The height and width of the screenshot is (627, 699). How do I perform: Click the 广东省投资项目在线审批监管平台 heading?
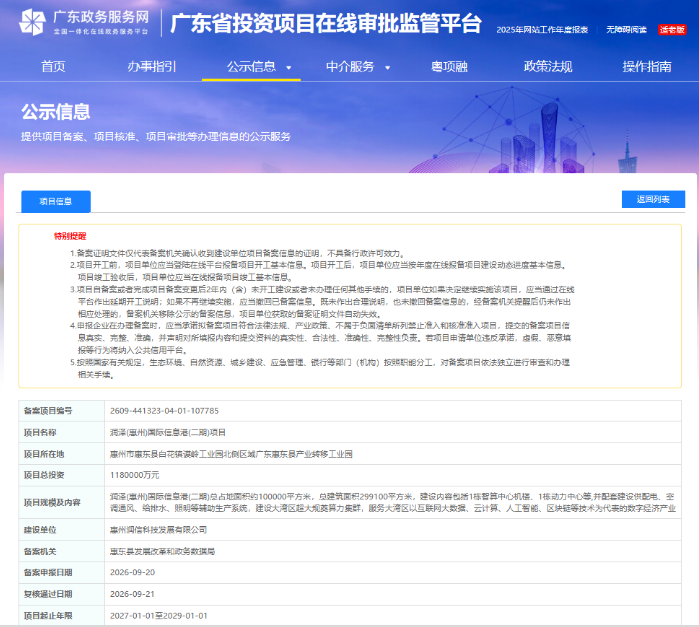(326, 23)
